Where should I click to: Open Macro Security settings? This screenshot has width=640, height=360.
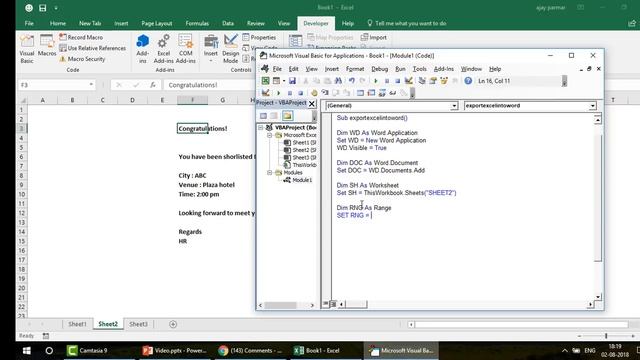pyautogui.click(x=82, y=59)
